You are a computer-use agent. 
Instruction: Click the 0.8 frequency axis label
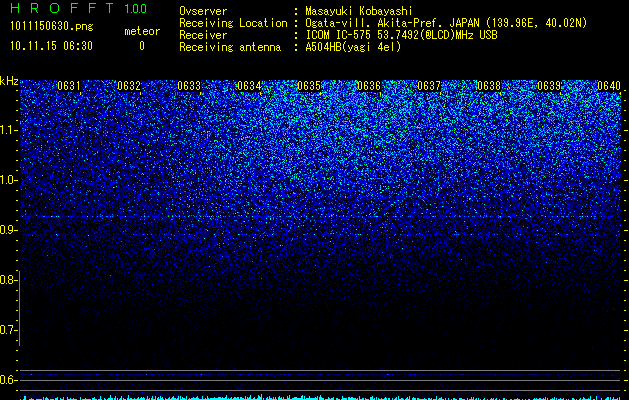(8, 280)
